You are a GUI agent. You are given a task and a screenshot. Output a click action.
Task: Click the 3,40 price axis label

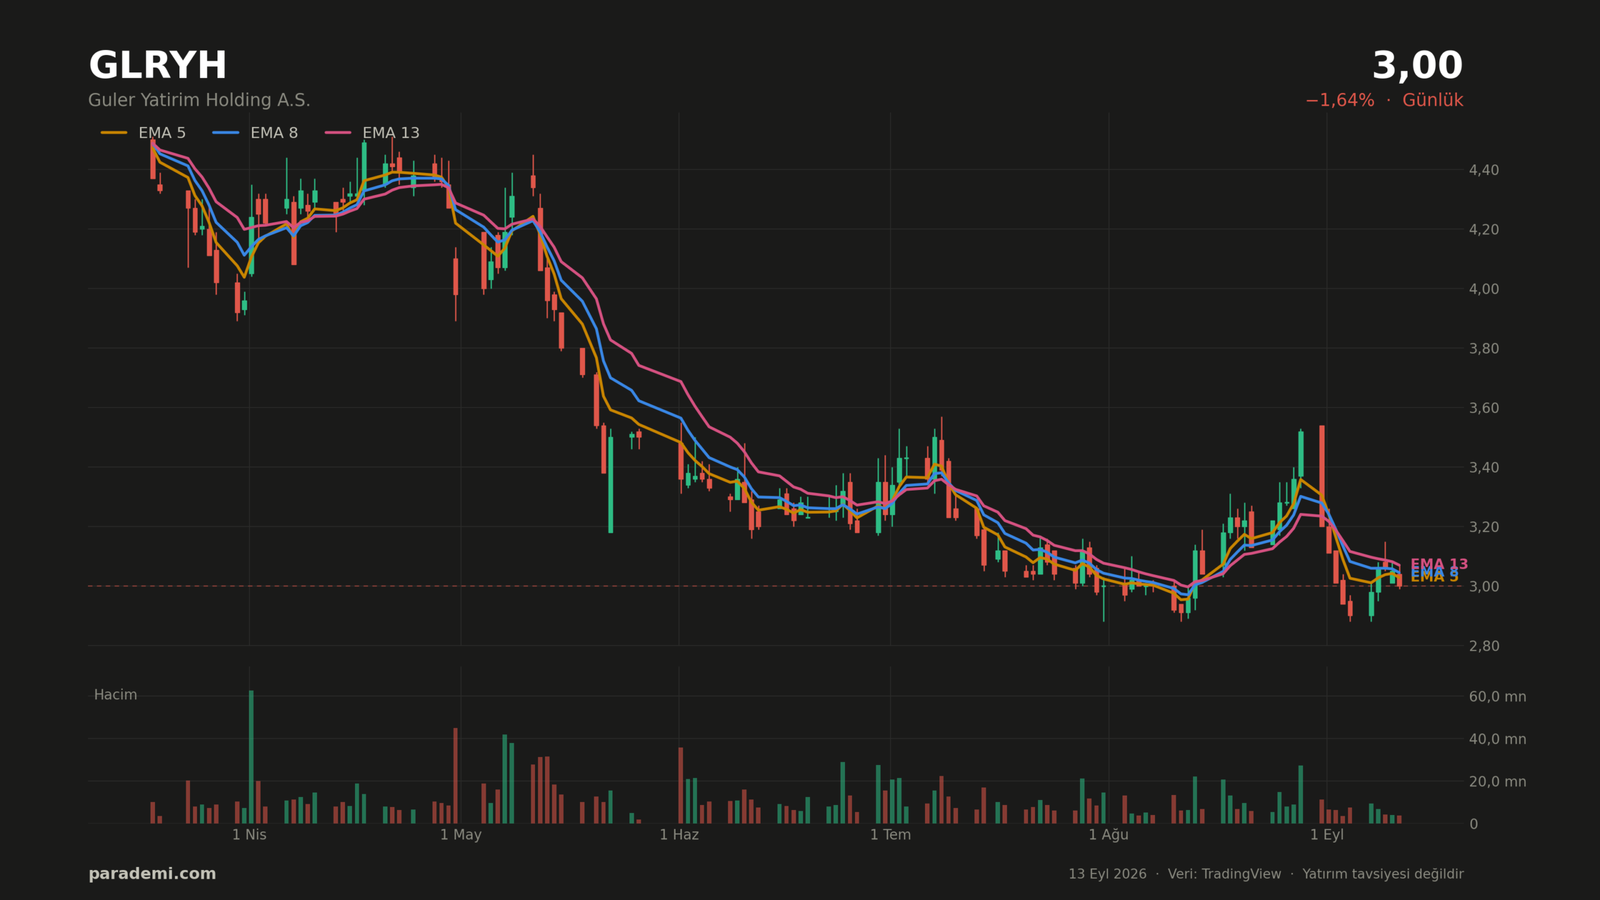1484,467
